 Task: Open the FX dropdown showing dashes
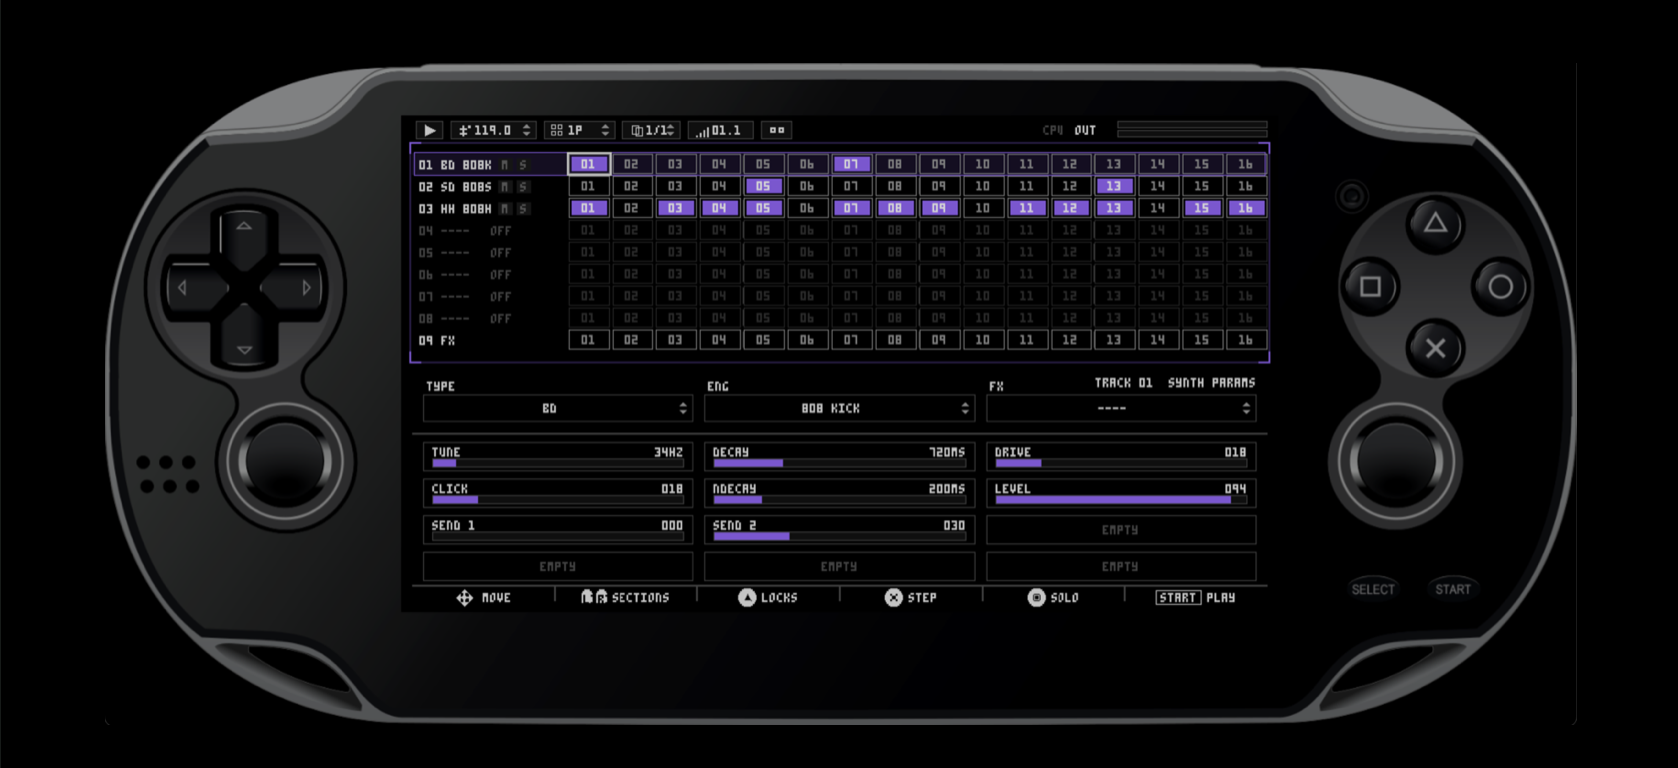(1121, 408)
